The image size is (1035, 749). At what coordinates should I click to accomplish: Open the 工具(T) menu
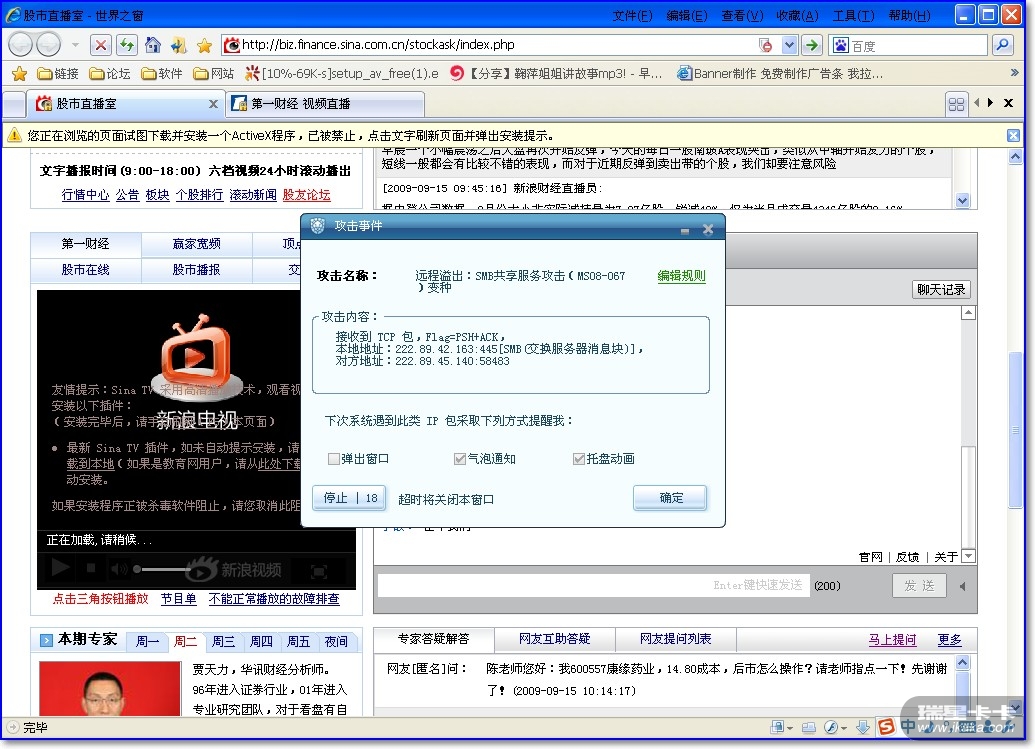[x=853, y=15]
